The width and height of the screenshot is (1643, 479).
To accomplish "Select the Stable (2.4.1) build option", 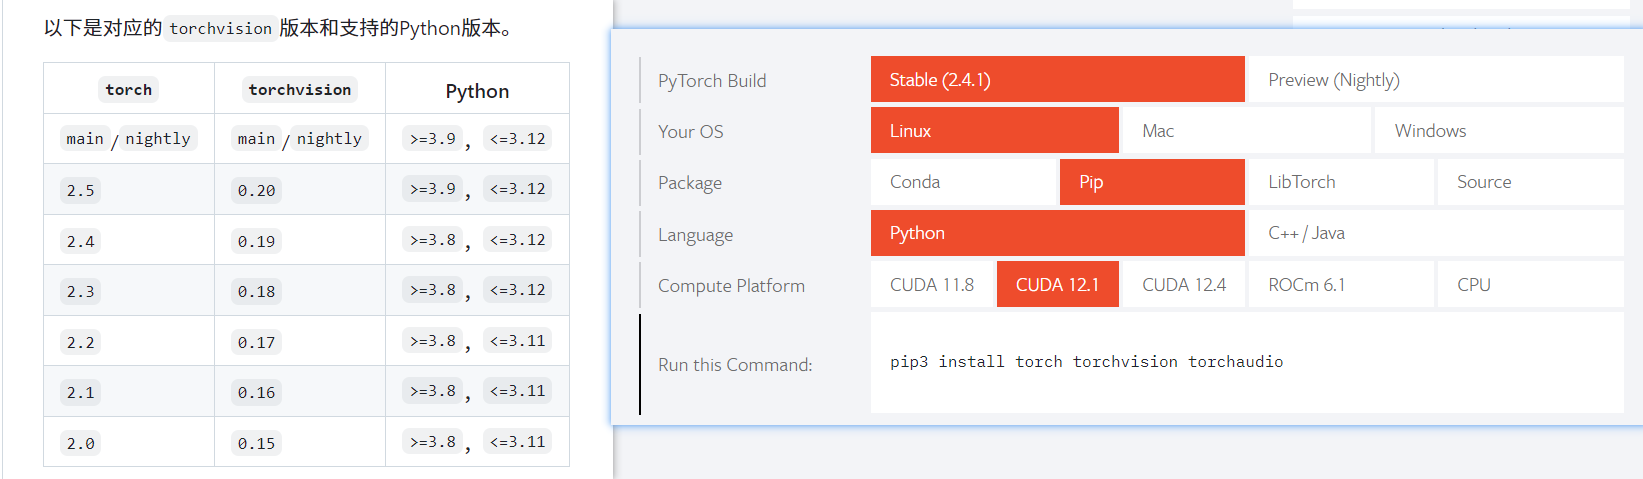I will coord(1057,80).
